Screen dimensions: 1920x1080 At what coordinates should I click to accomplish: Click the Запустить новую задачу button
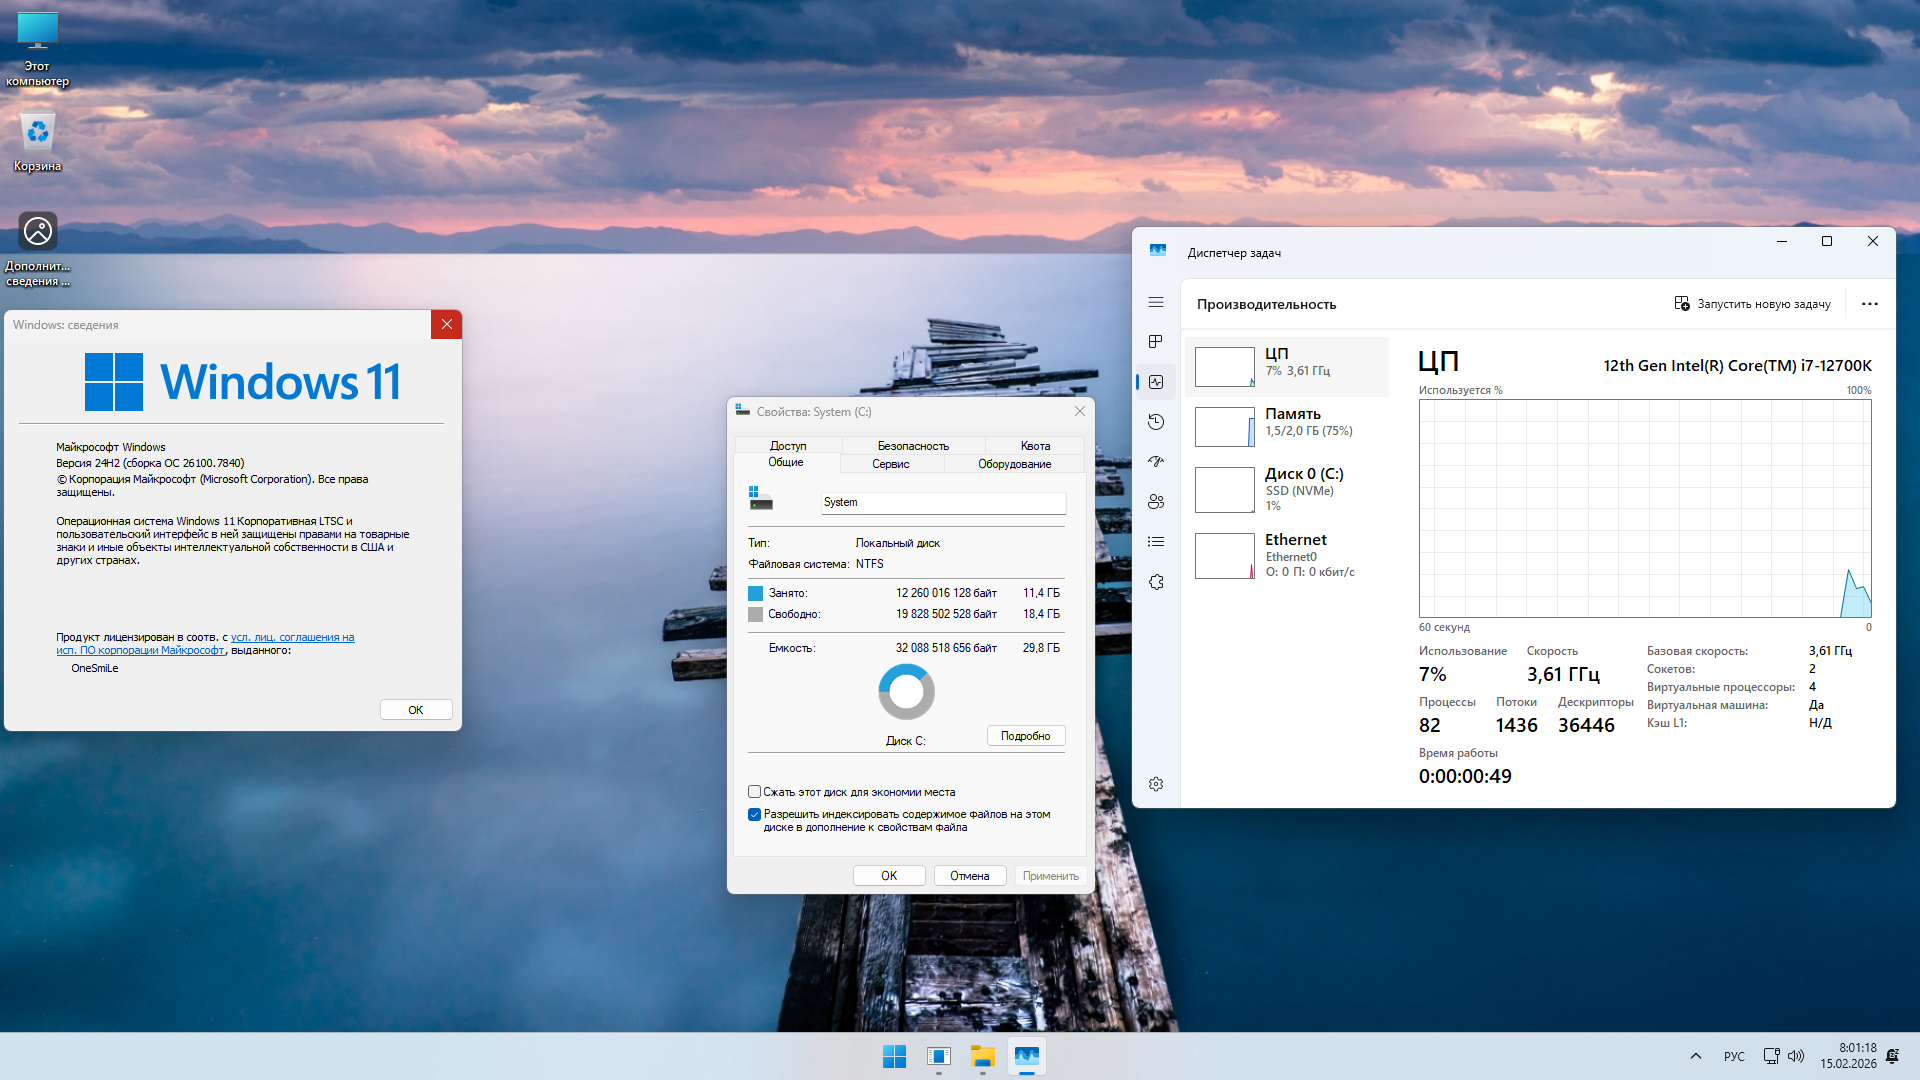1753,303
